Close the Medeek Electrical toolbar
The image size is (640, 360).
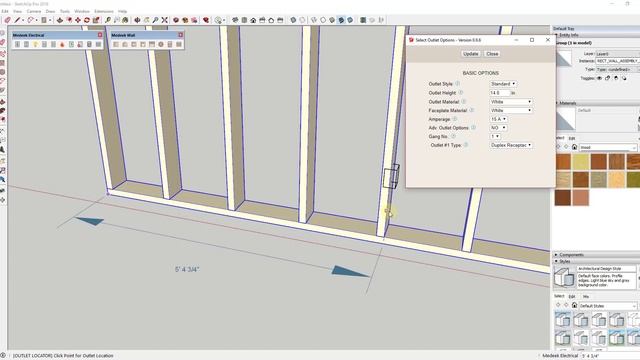click(x=100, y=35)
